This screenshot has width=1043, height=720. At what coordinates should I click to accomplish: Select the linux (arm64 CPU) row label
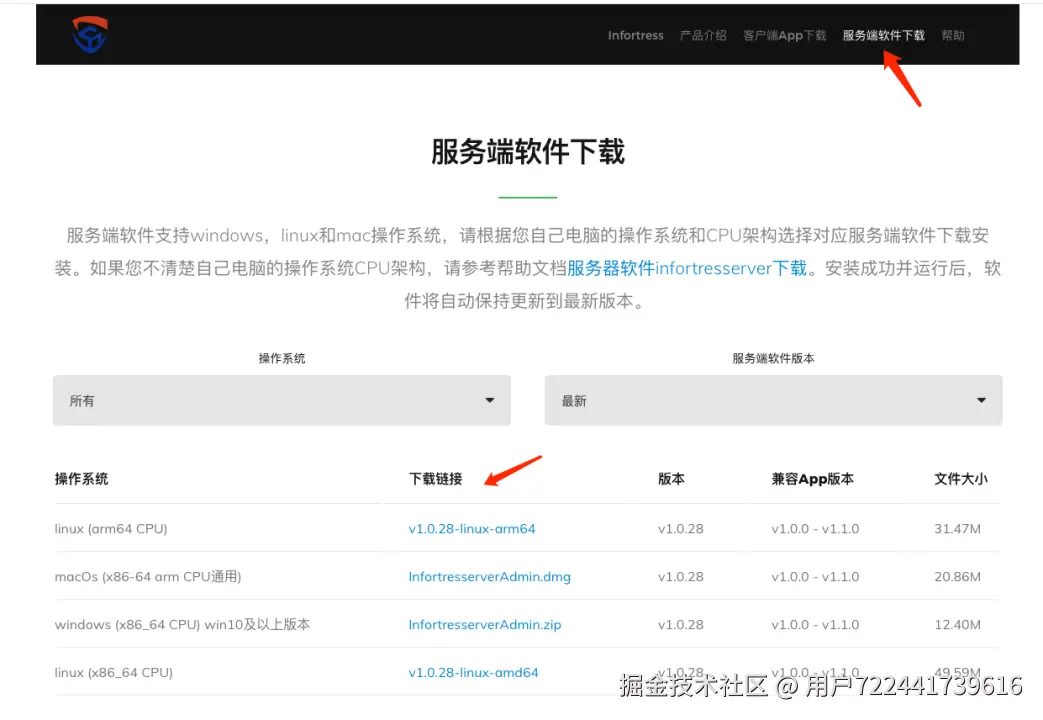click(x=111, y=529)
